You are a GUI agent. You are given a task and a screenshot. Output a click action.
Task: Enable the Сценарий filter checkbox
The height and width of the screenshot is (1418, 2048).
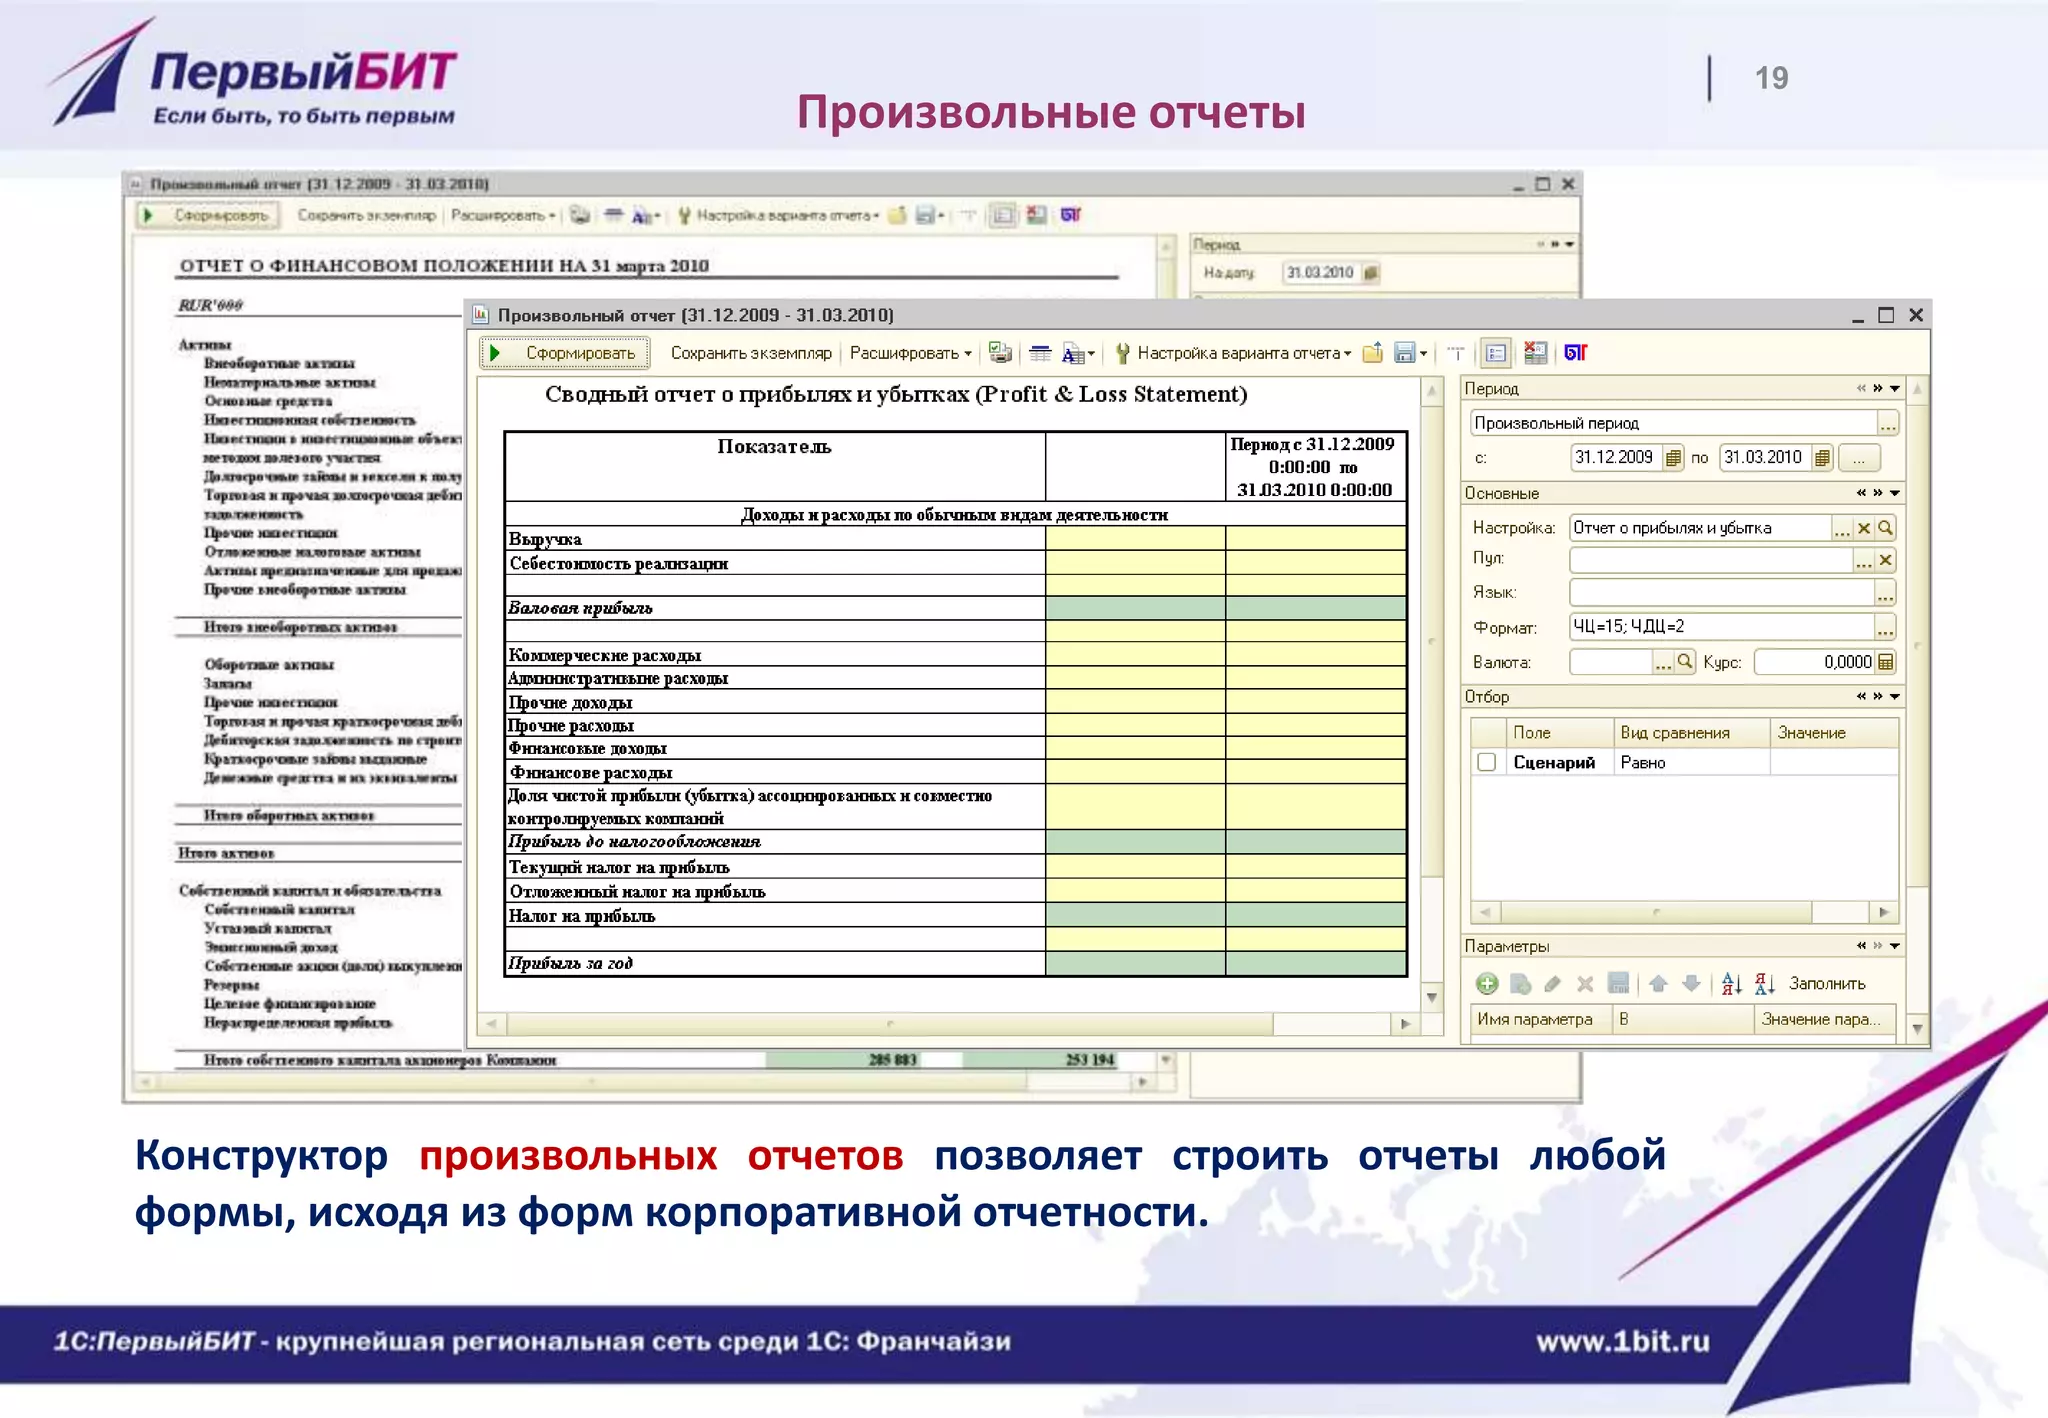pyautogui.click(x=1487, y=763)
